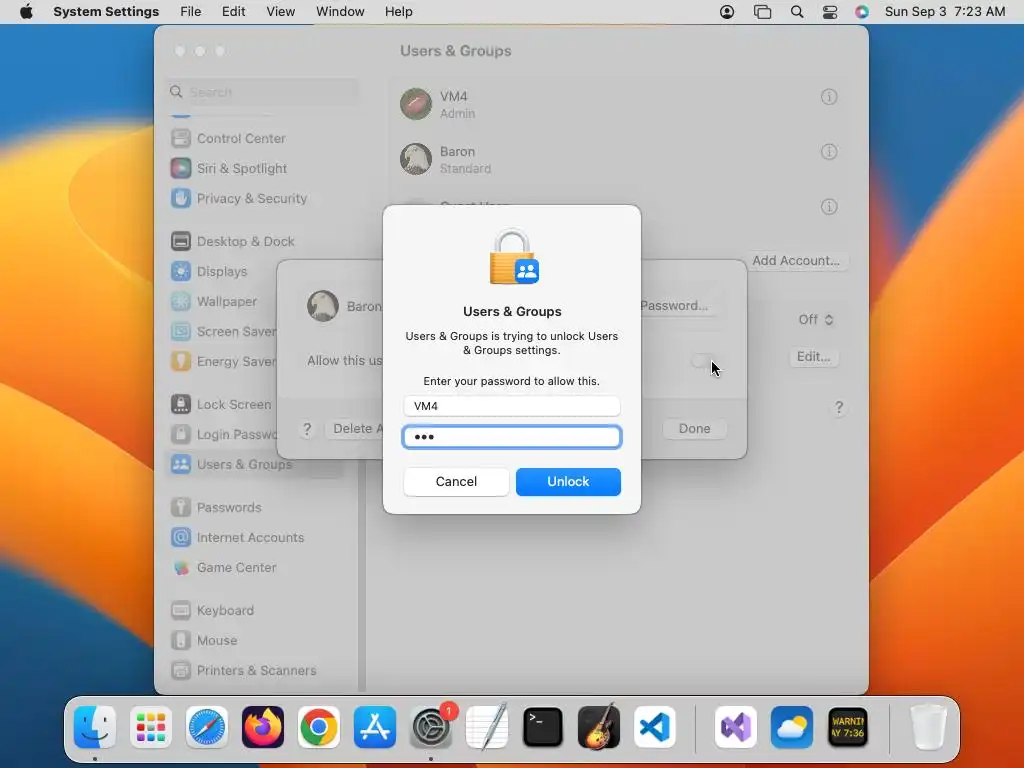The width and height of the screenshot is (1024, 768).
Task: Open the Console app from the Dock
Action: coord(848,727)
